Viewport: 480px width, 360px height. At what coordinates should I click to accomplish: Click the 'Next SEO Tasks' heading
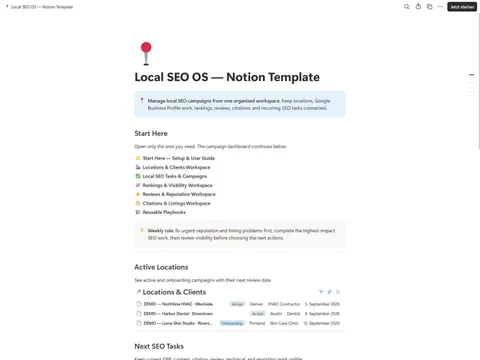tap(159, 346)
